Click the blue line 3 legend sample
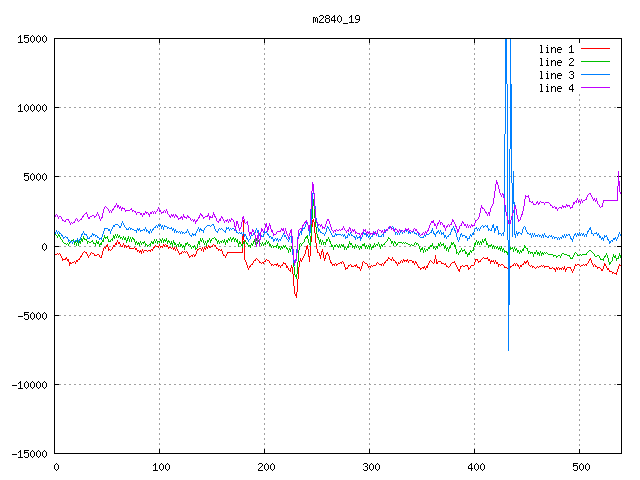 point(596,75)
